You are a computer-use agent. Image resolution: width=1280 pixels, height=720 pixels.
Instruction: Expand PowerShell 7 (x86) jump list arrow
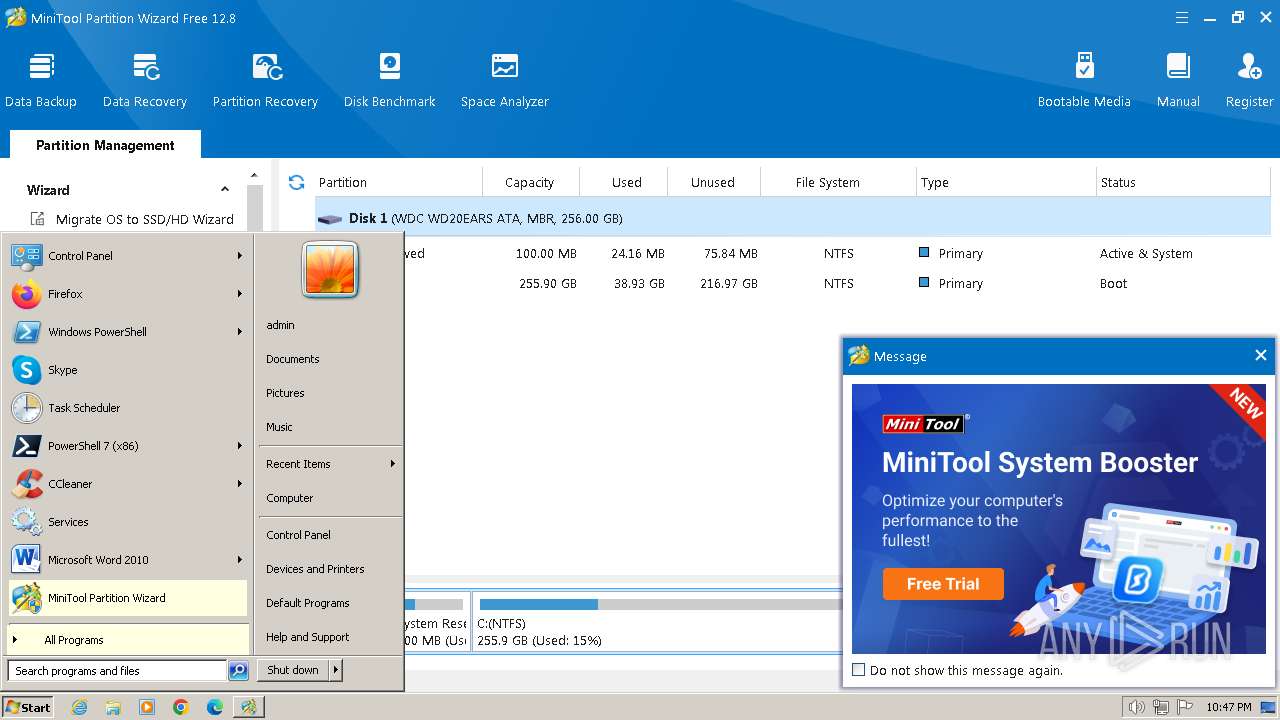pyautogui.click(x=240, y=446)
